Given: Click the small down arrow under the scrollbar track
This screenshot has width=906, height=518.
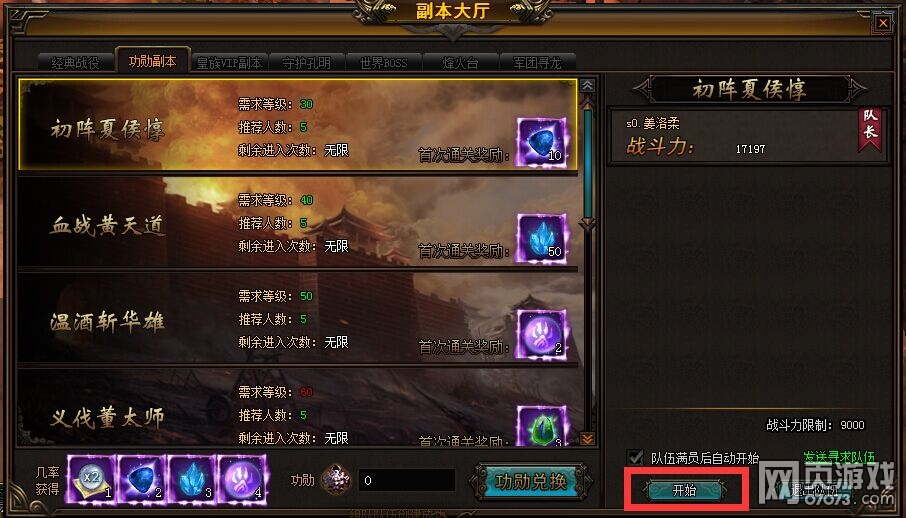Looking at the screenshot, I should pos(588,224).
